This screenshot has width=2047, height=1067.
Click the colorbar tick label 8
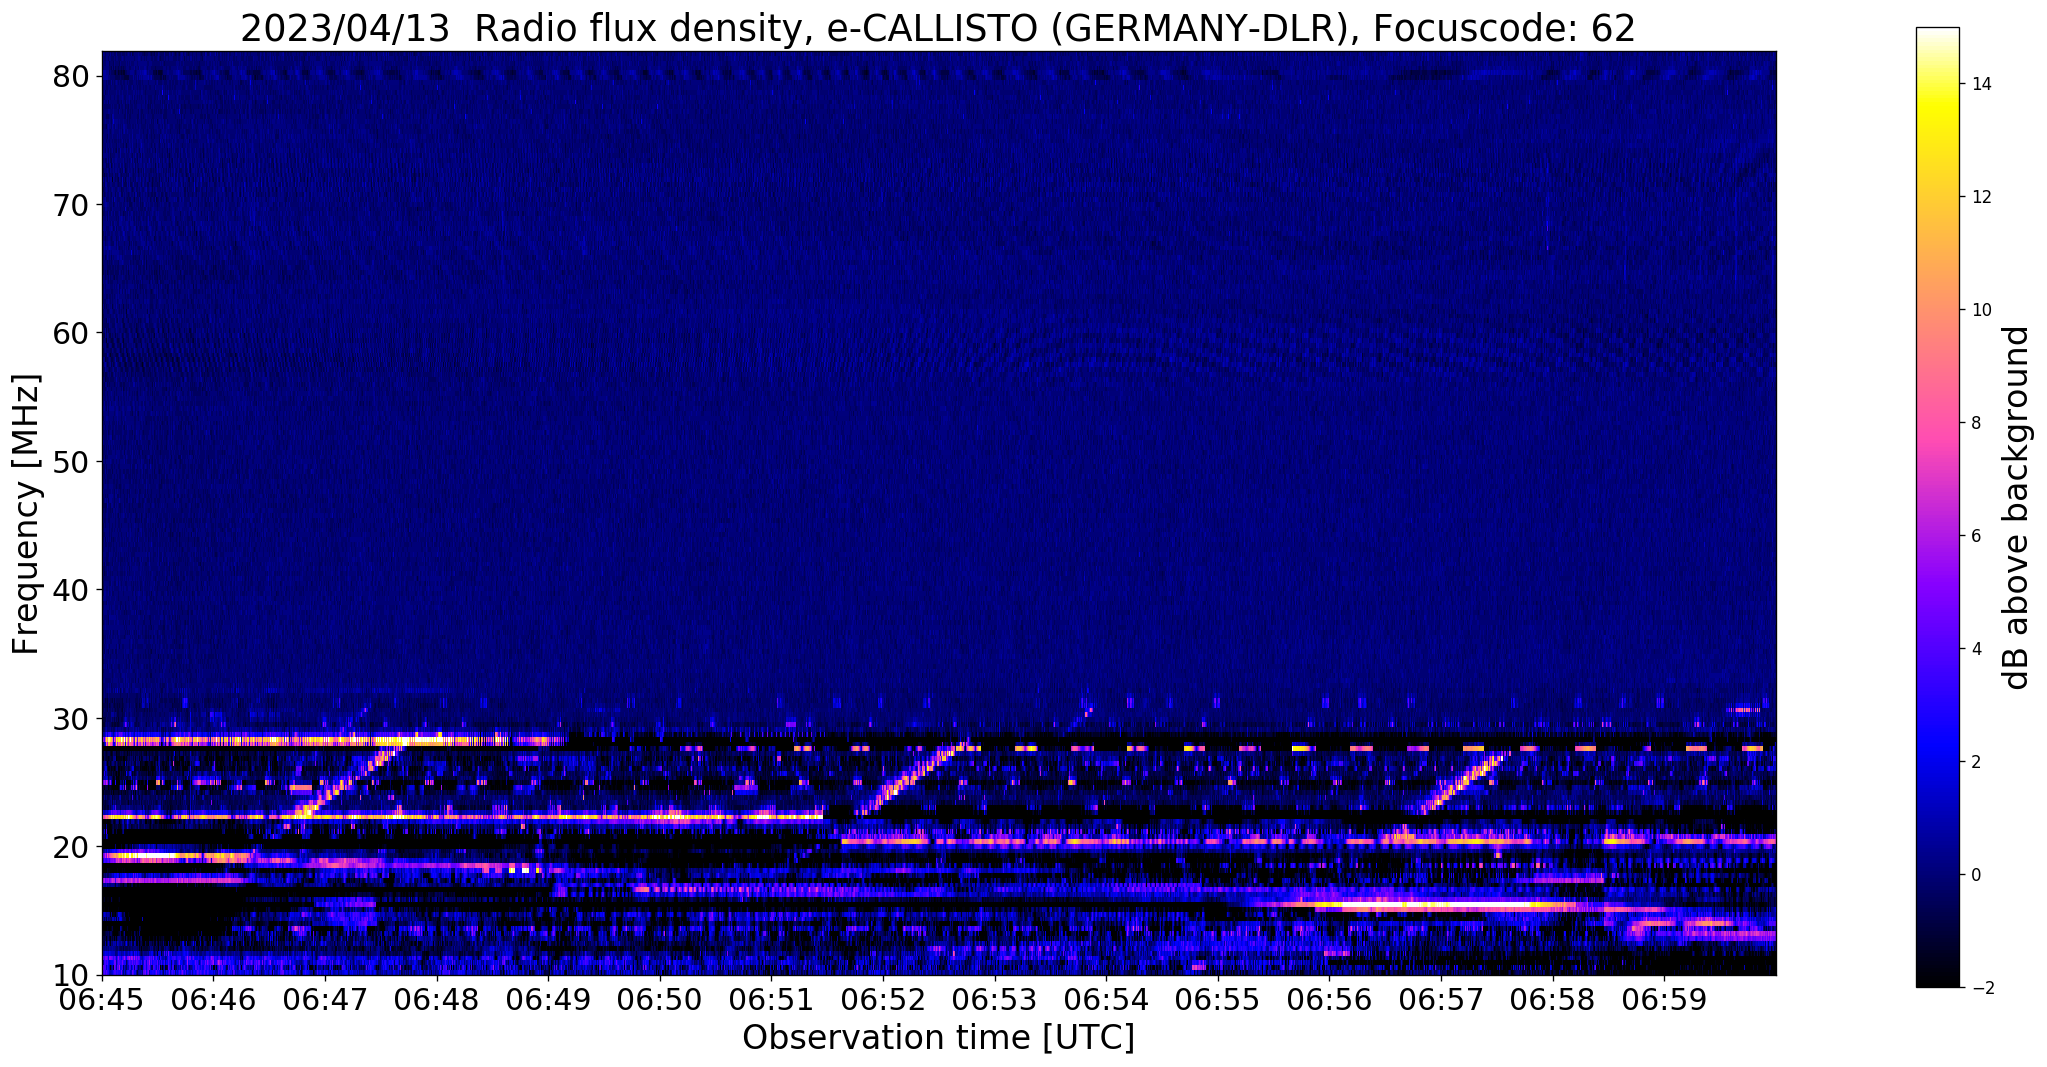coord(1975,423)
